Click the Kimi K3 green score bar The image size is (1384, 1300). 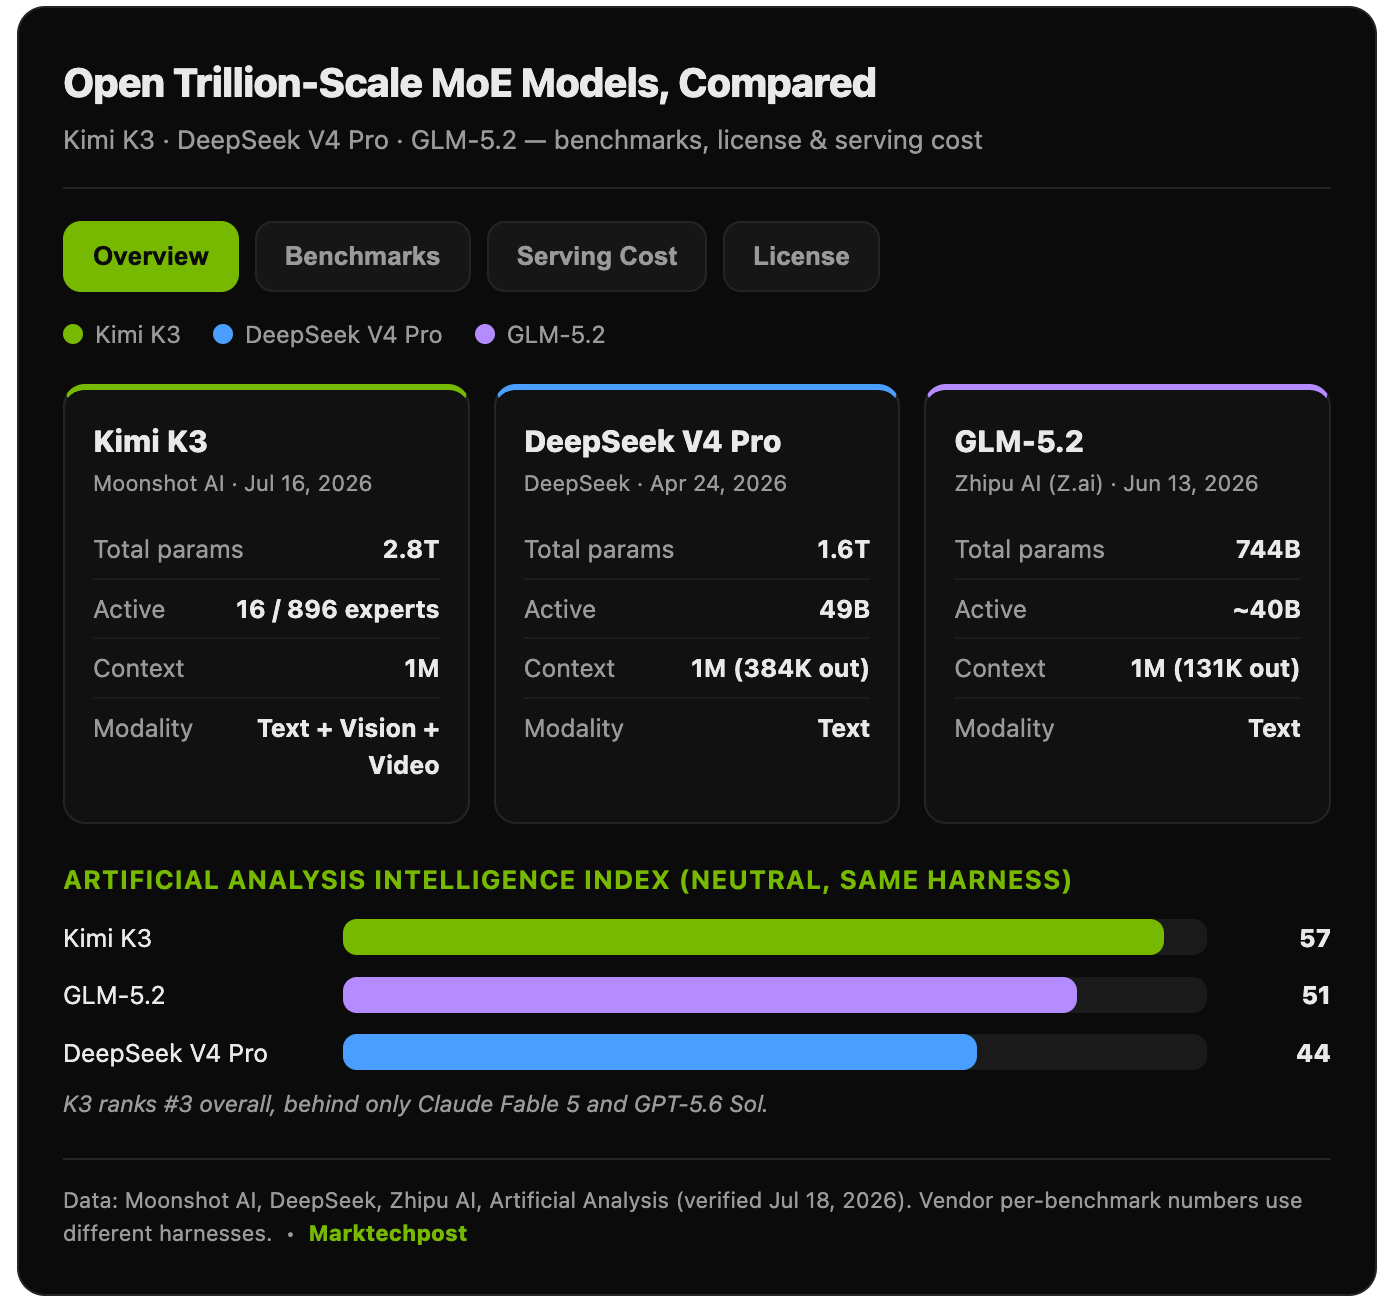point(753,937)
